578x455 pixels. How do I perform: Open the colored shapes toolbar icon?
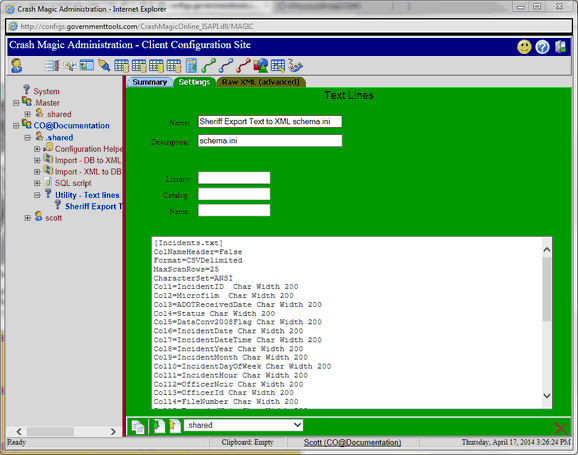click(261, 66)
